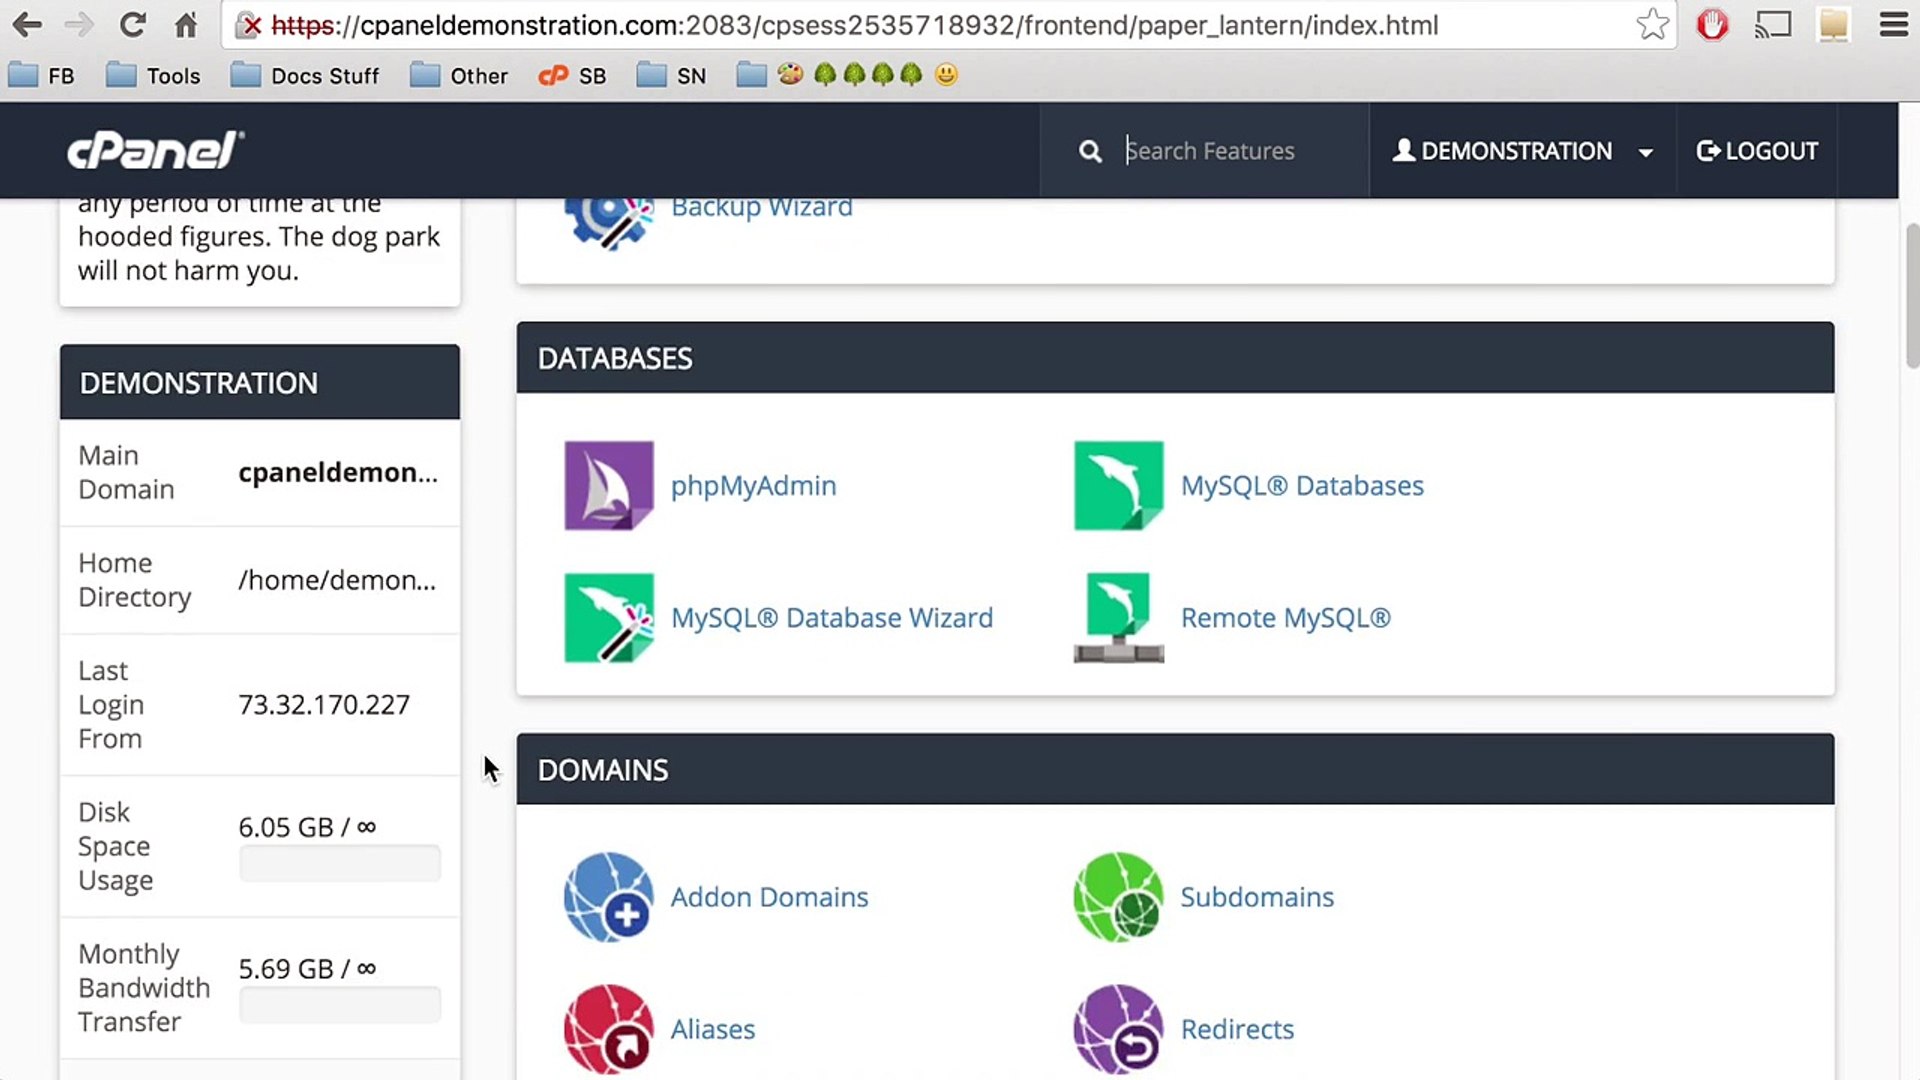
Task: Click the yellow note extension icon
Action: [1834, 25]
